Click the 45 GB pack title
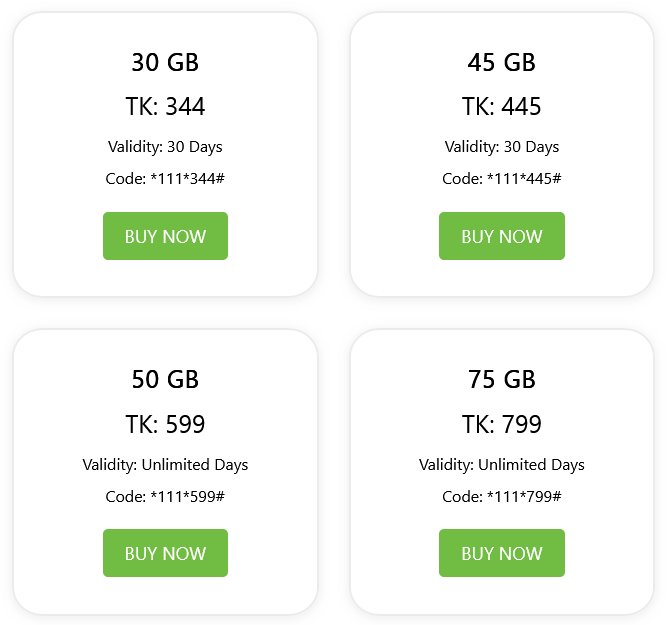Screen dimensions: 667x625 coord(501,63)
